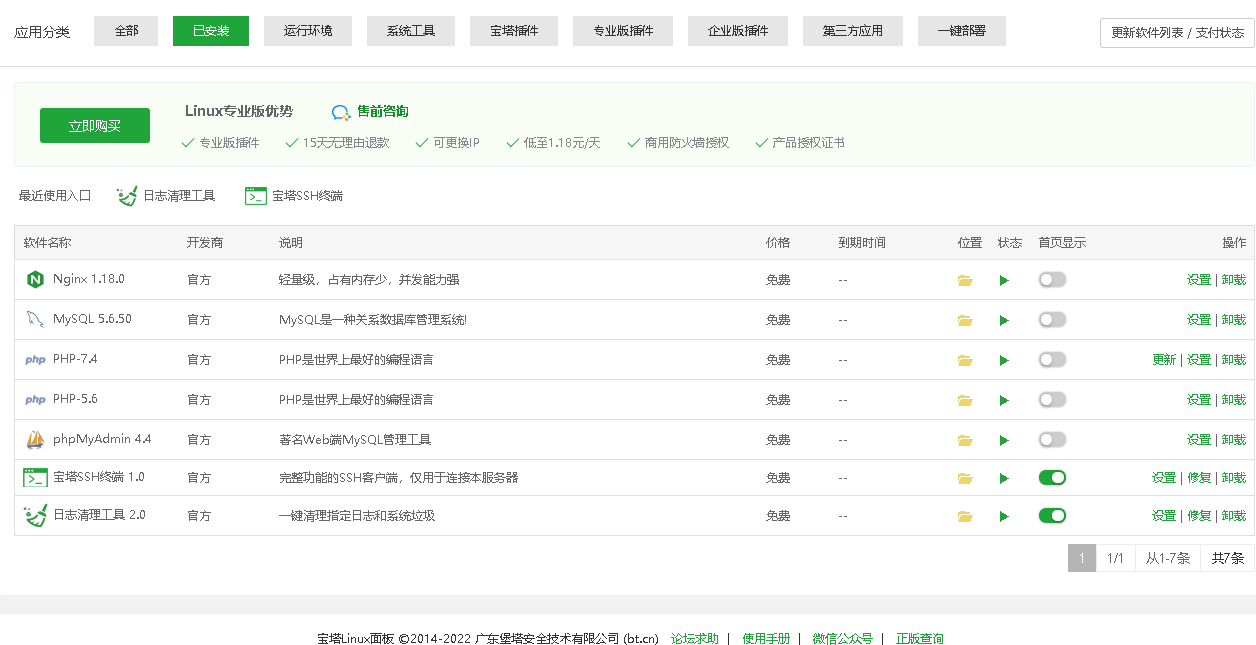This screenshot has height=645, width=1256.
Task: Switch to 宝塔插件 category tab
Action: 514,31
